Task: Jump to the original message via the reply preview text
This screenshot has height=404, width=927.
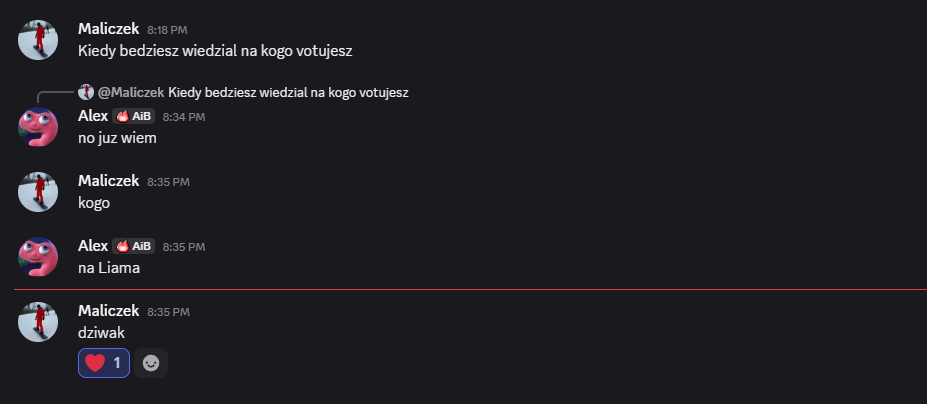Action: point(288,92)
